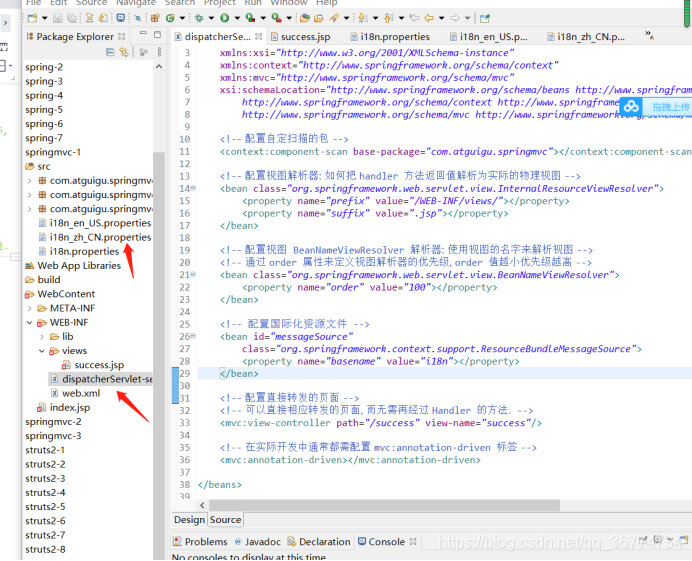
Task: Collapse the bean fold marker on line 26
Action: pyautogui.click(x=193, y=336)
